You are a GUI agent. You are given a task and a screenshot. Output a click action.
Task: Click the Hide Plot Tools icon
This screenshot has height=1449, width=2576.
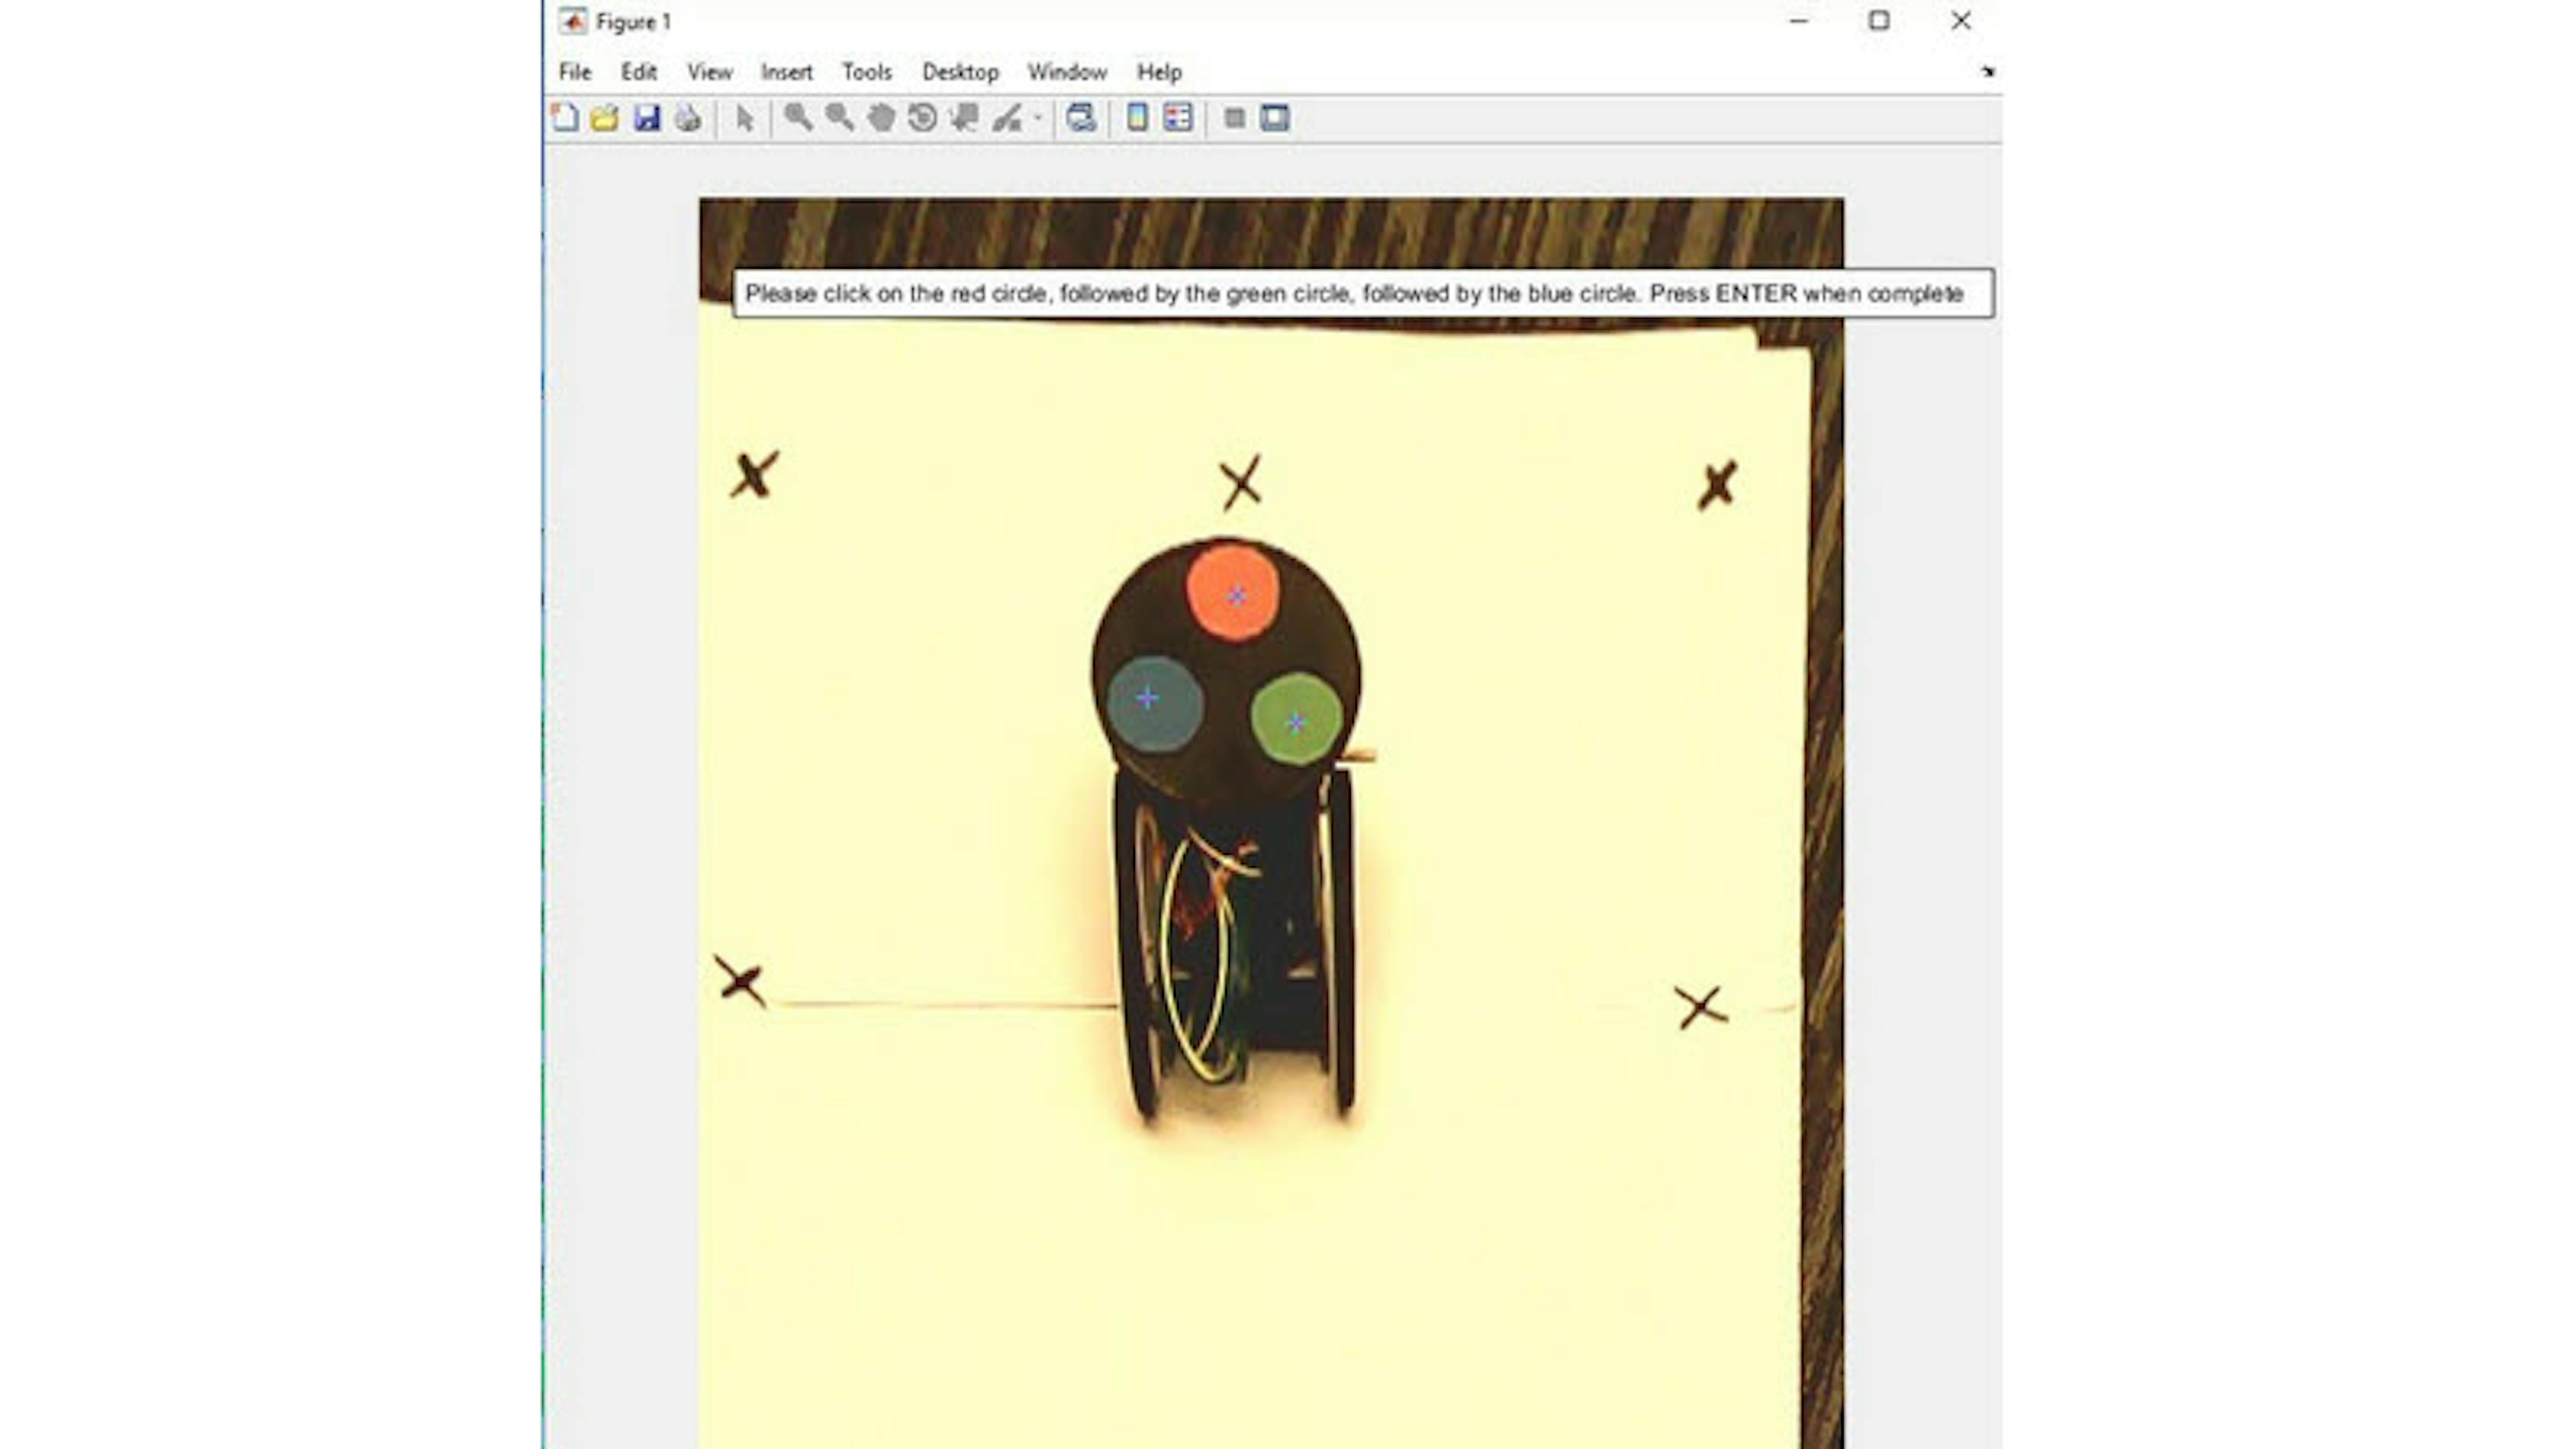[x=1235, y=118]
